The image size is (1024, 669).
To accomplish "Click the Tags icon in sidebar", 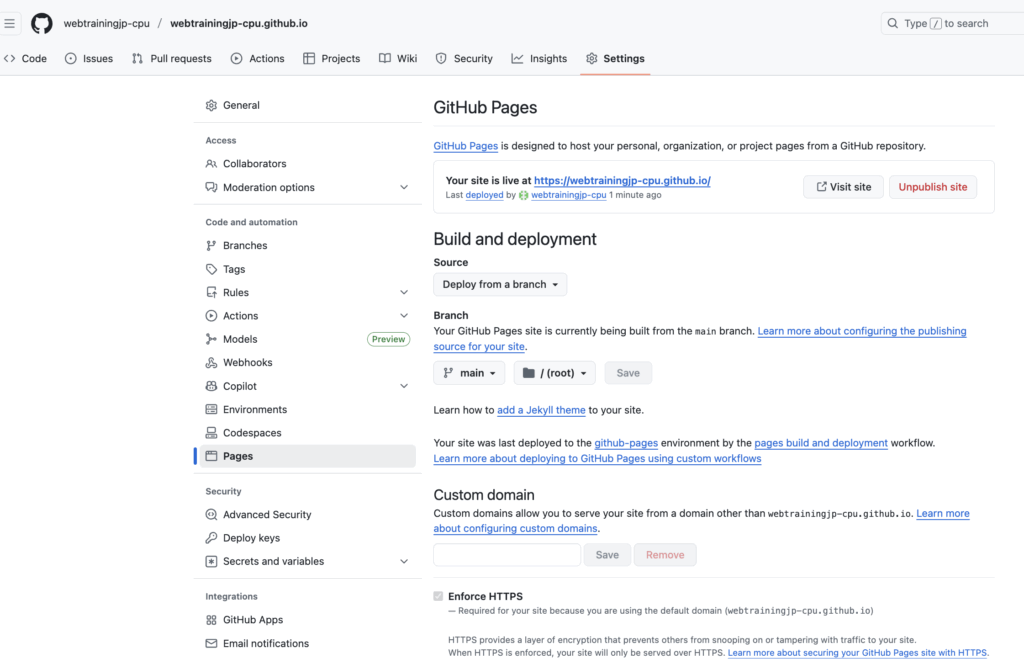I will pos(211,269).
